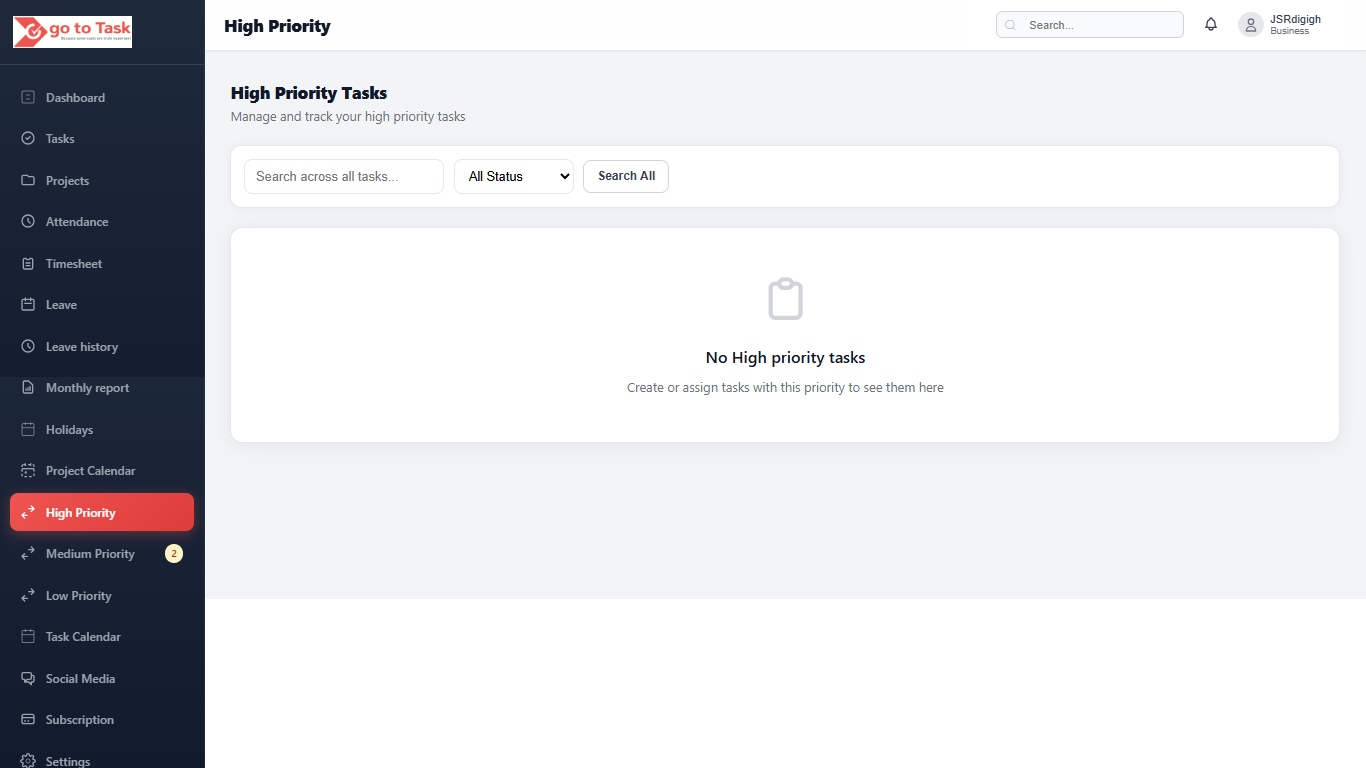Go to Social Media section
The width and height of the screenshot is (1366, 768).
click(102, 678)
